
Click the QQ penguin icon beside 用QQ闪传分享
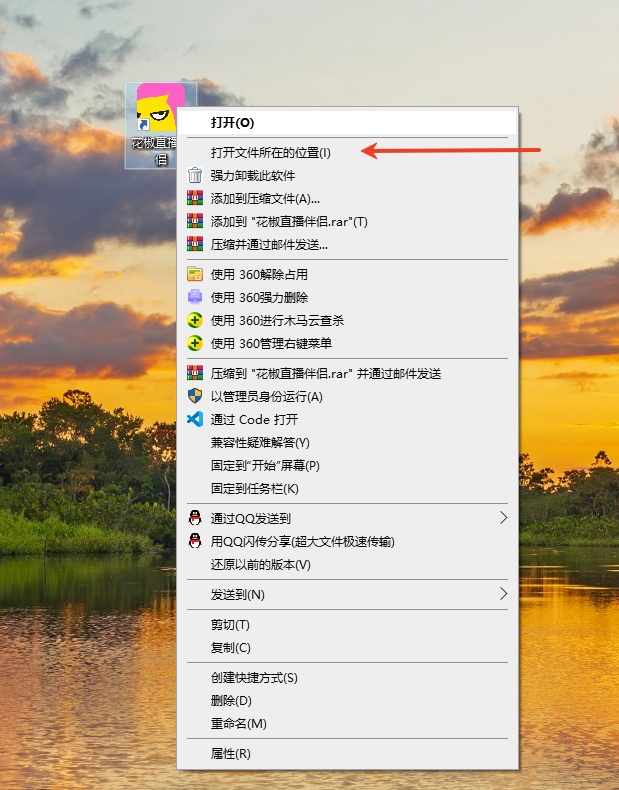[x=195, y=541]
